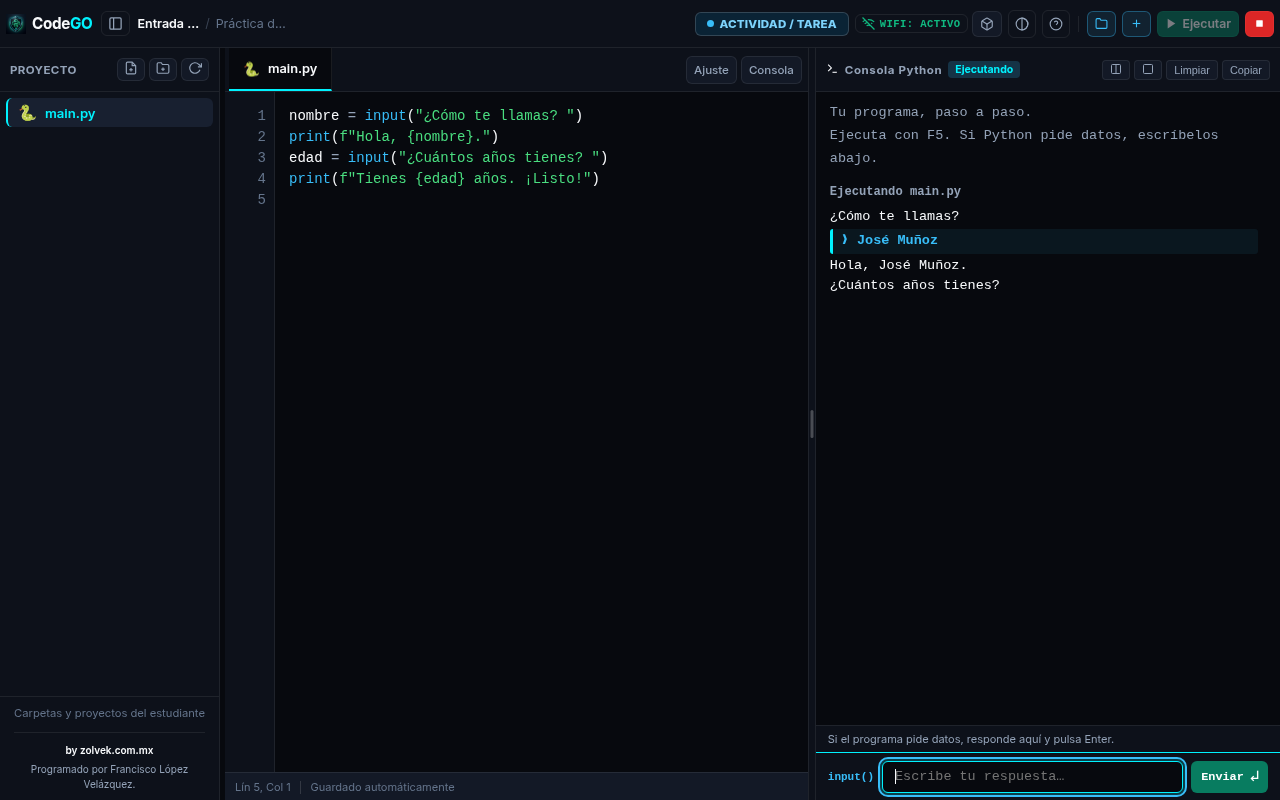This screenshot has width=1280, height=800.
Task: Toggle the contrast theme icon
Action: 1022,23
